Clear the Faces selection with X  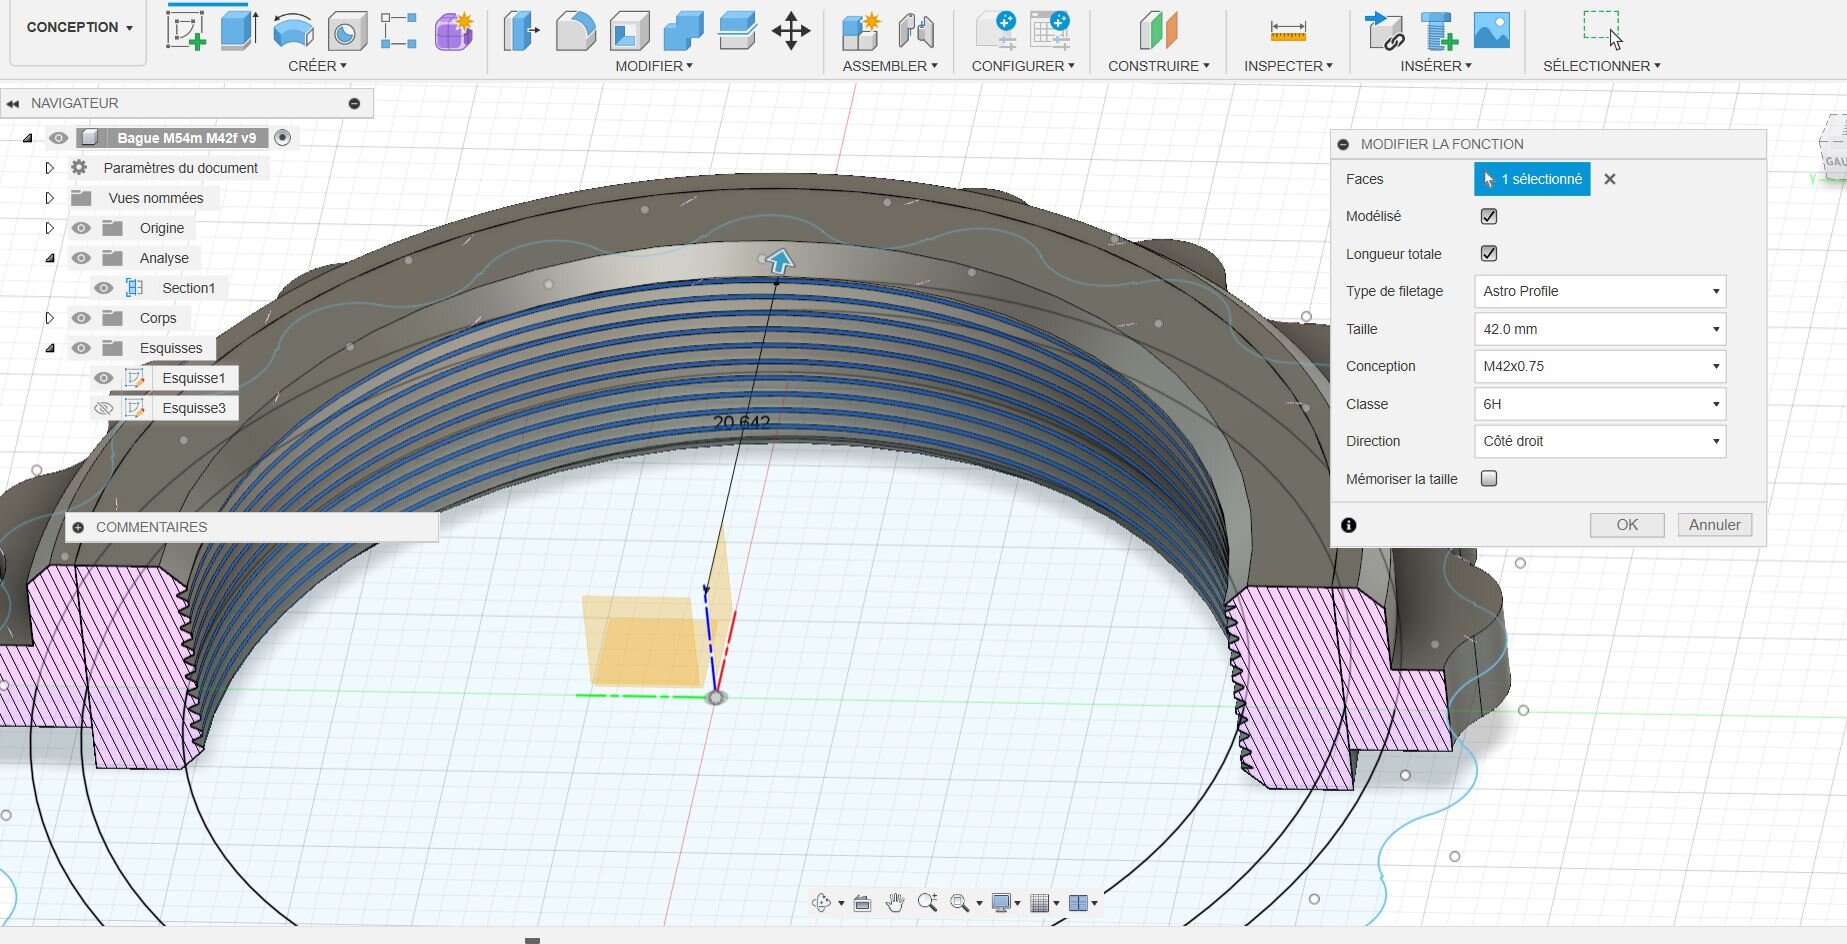click(x=1610, y=180)
